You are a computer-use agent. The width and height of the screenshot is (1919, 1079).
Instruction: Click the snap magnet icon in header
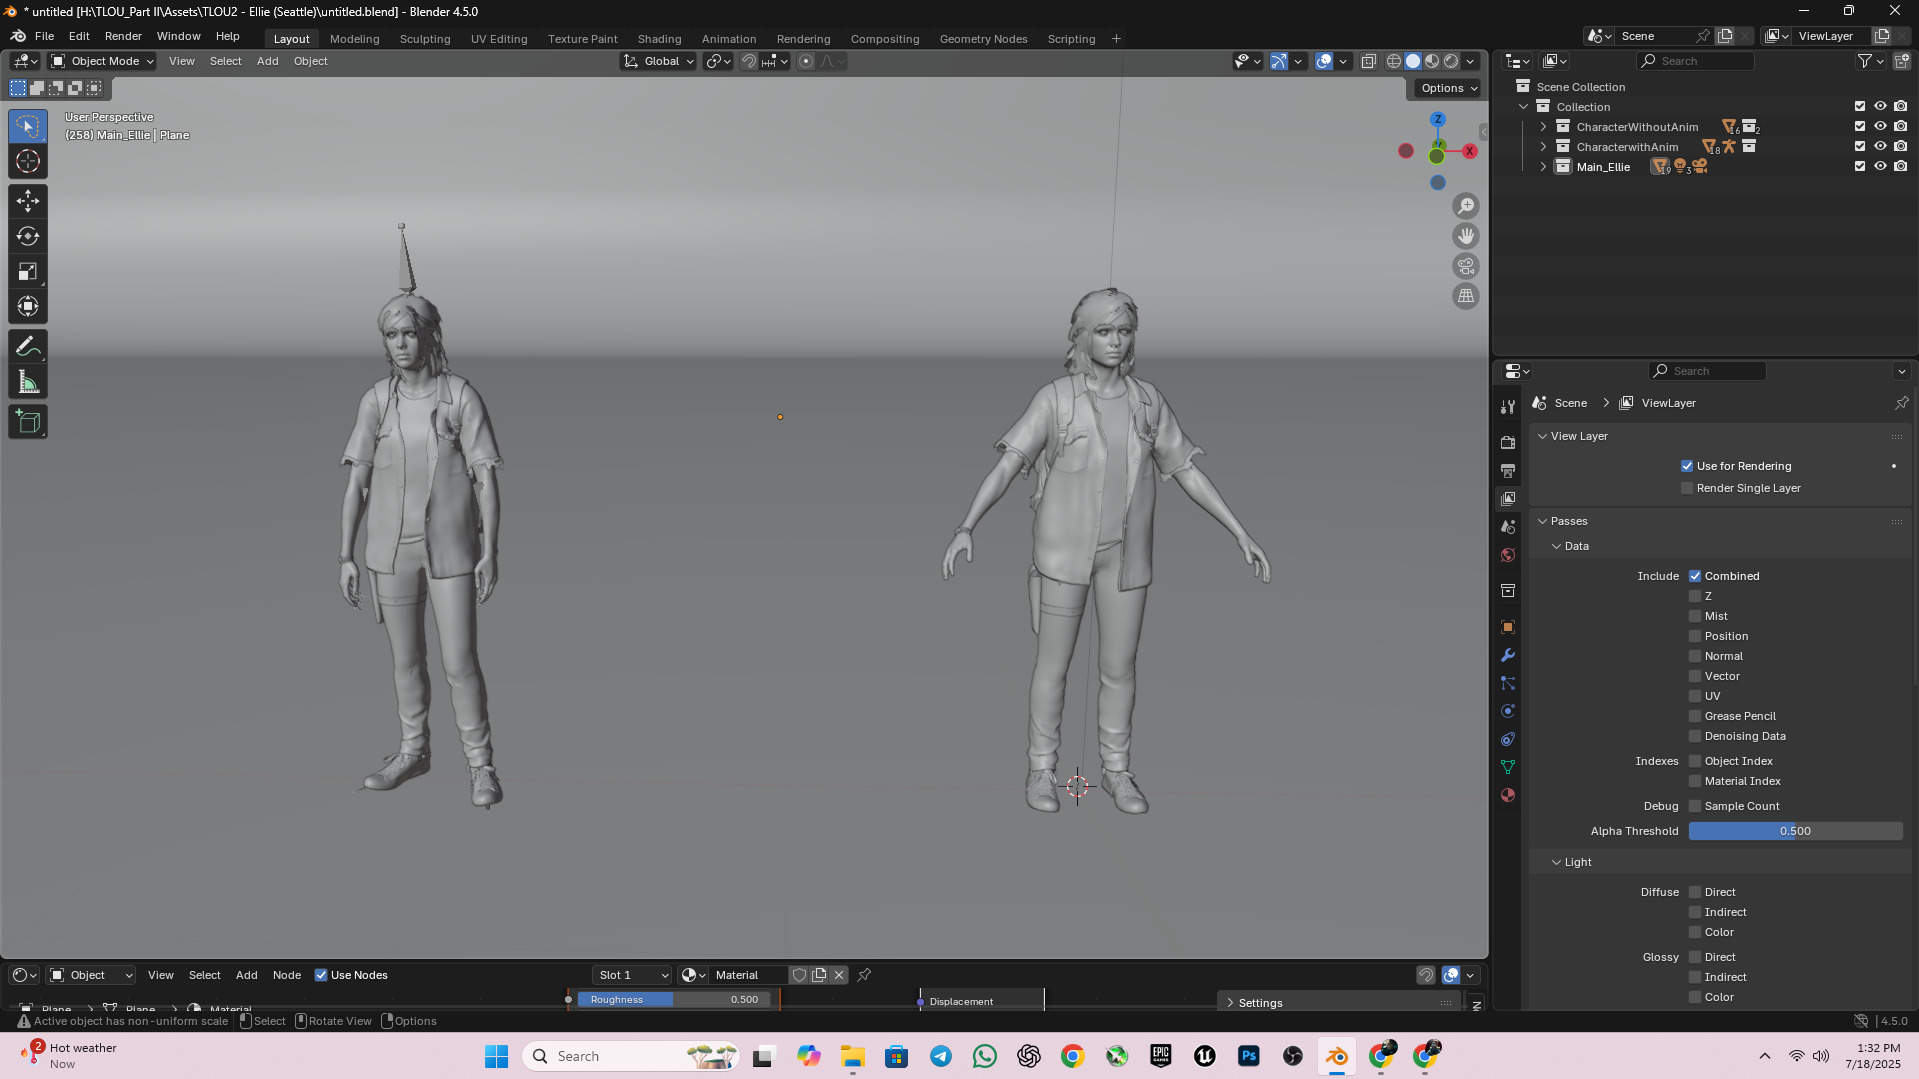pos(749,61)
